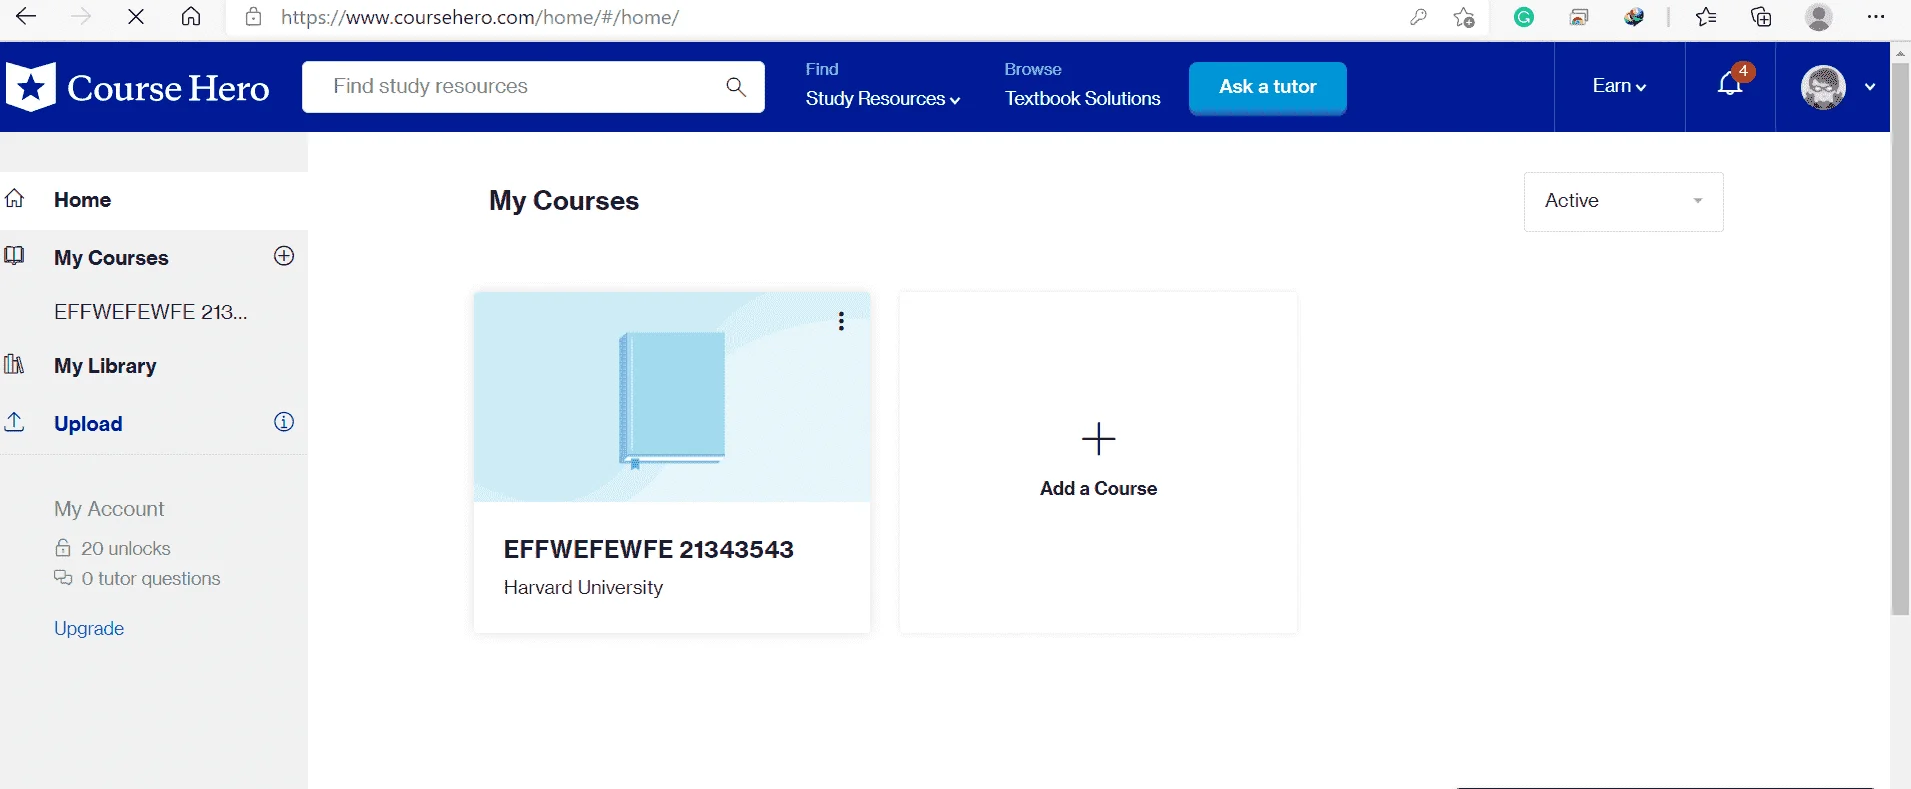Open the browser home page icon
This screenshot has width=1911, height=789.
pos(191,17)
